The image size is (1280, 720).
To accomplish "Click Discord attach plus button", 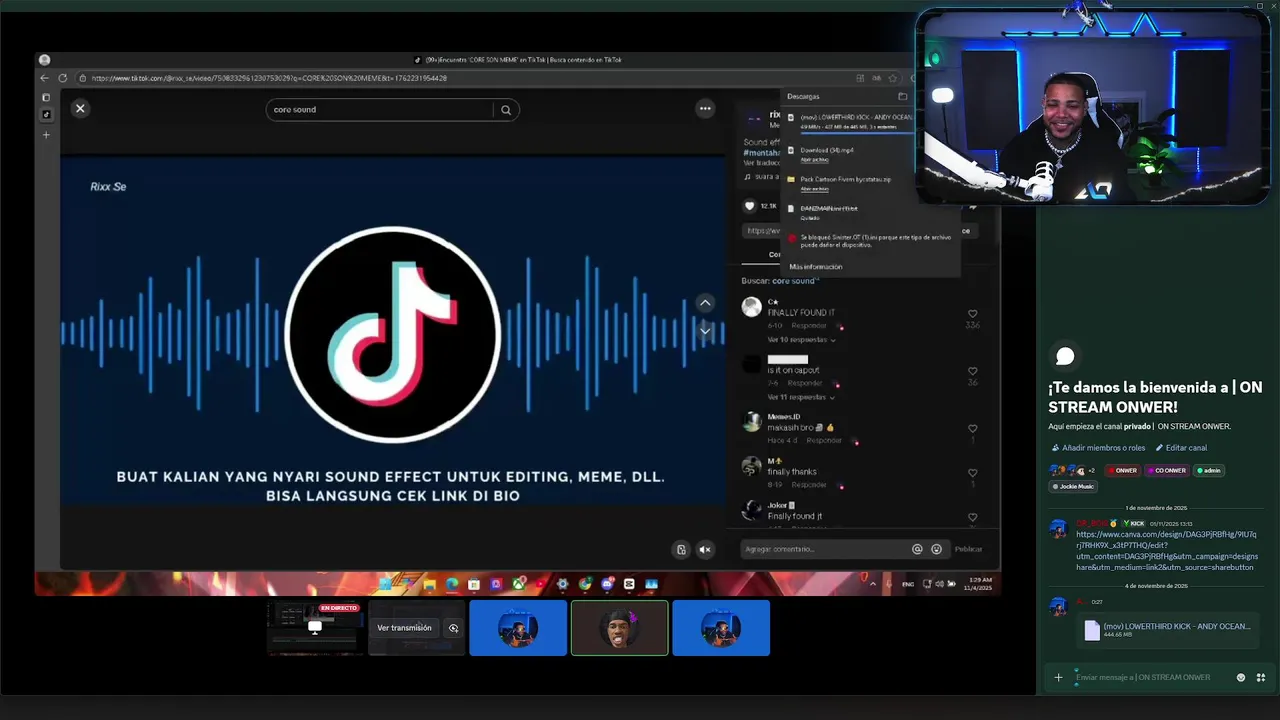I will (1058, 677).
